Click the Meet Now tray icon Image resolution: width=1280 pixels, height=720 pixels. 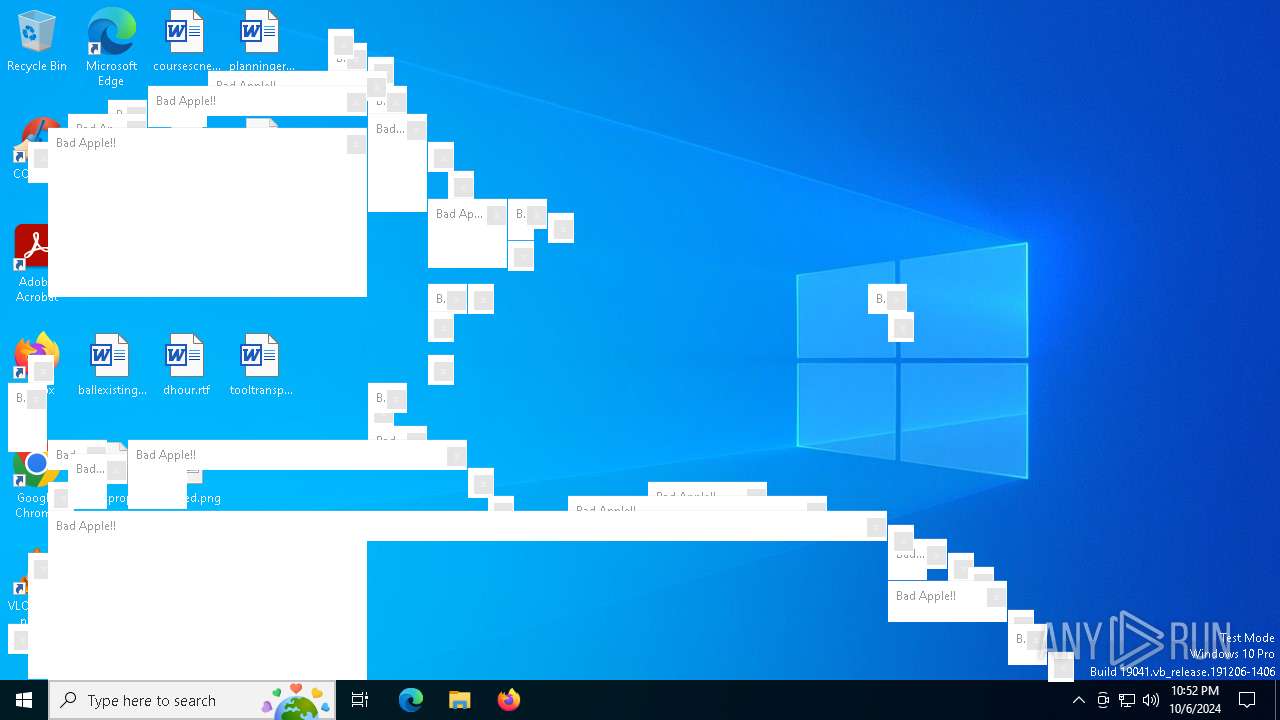pos(1103,700)
